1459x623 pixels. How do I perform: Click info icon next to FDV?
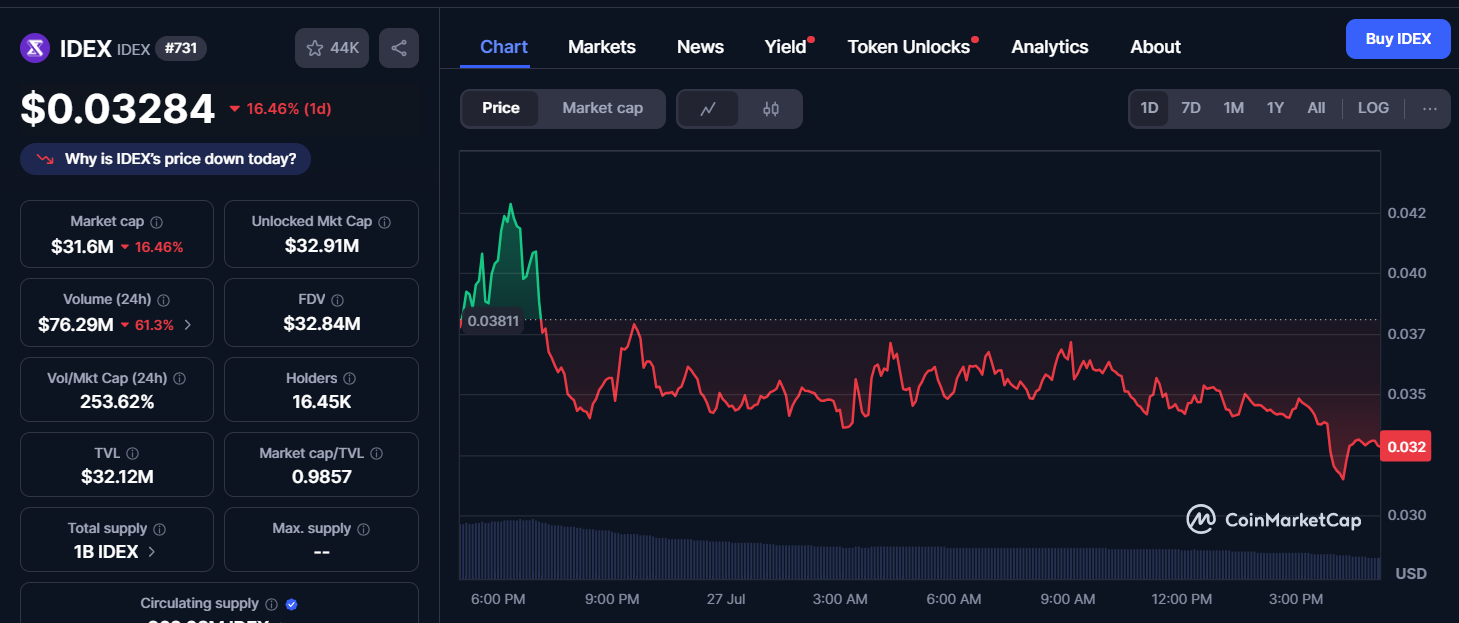pos(338,300)
